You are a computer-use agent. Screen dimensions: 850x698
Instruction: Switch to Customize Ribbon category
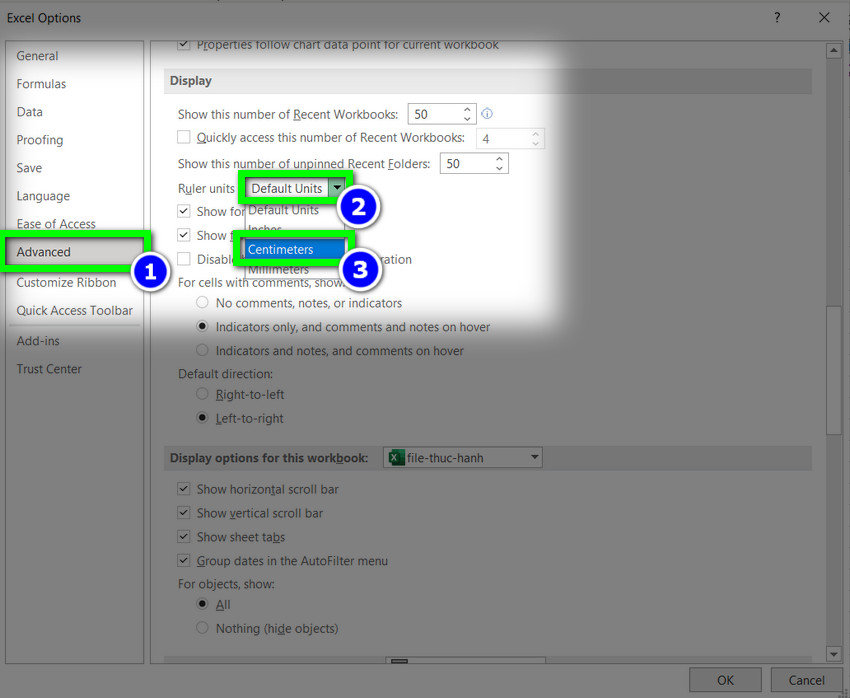tap(66, 282)
